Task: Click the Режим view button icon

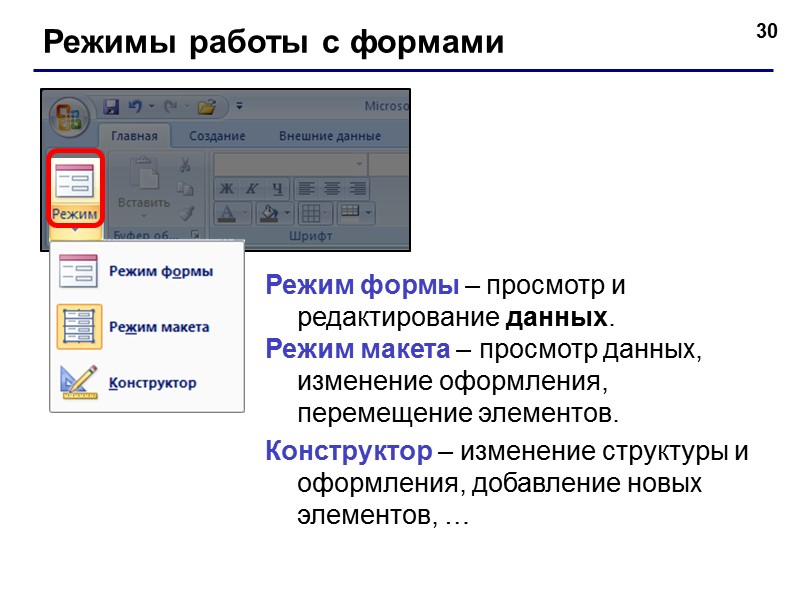Action: click(74, 181)
